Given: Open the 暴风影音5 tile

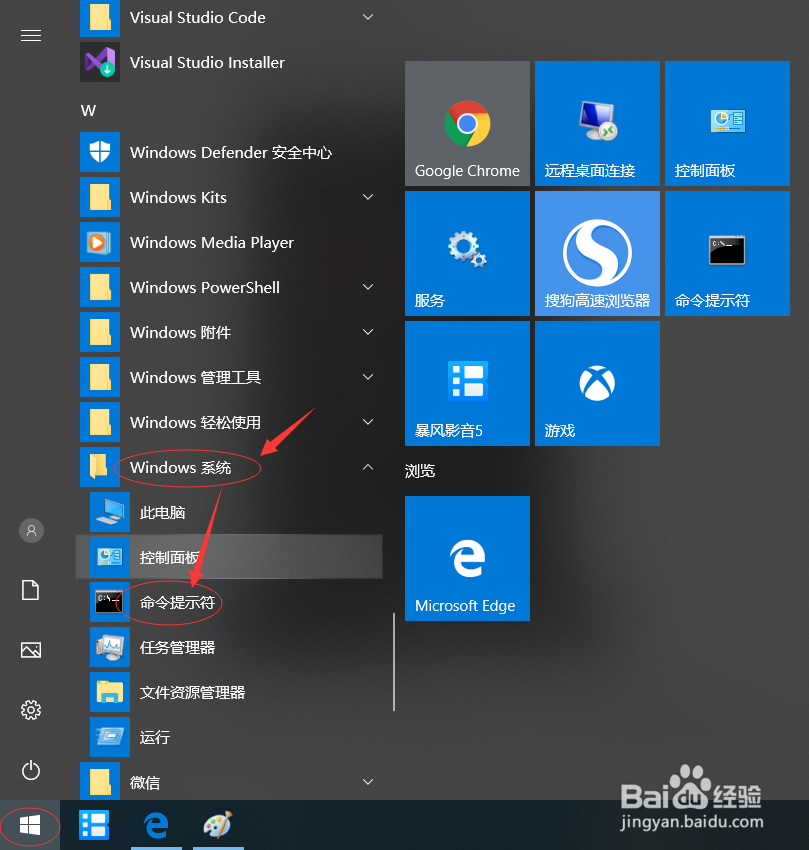Looking at the screenshot, I should pyautogui.click(x=467, y=383).
